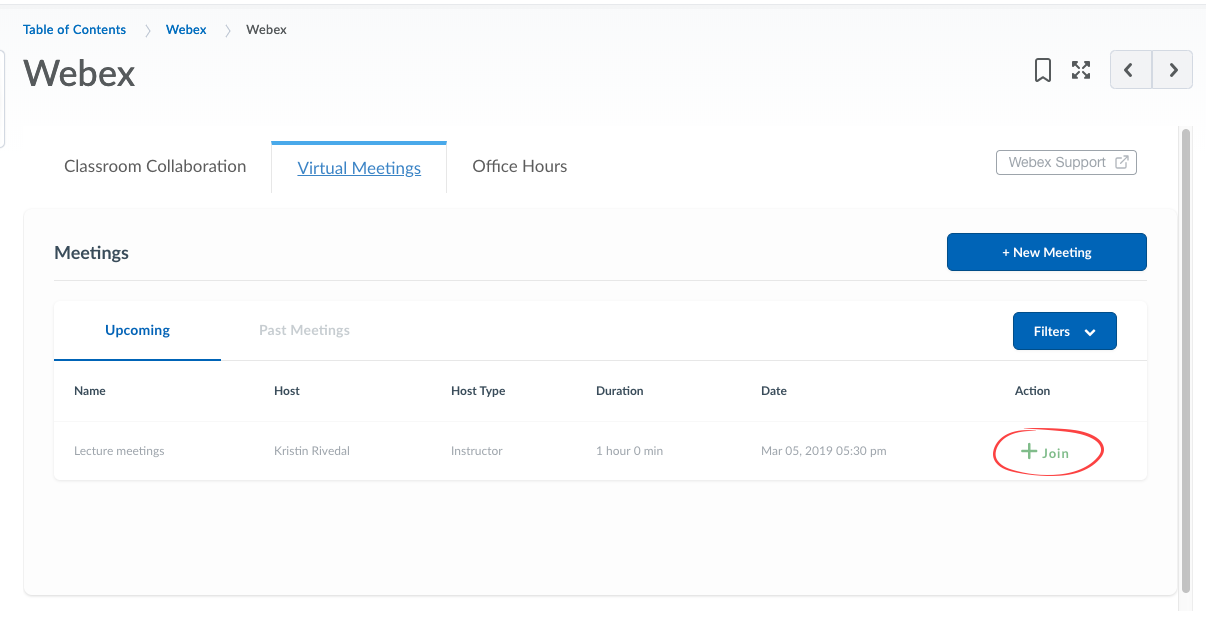This screenshot has height=633, width=1206.
Task: Click the Name column header
Action: 90,391
